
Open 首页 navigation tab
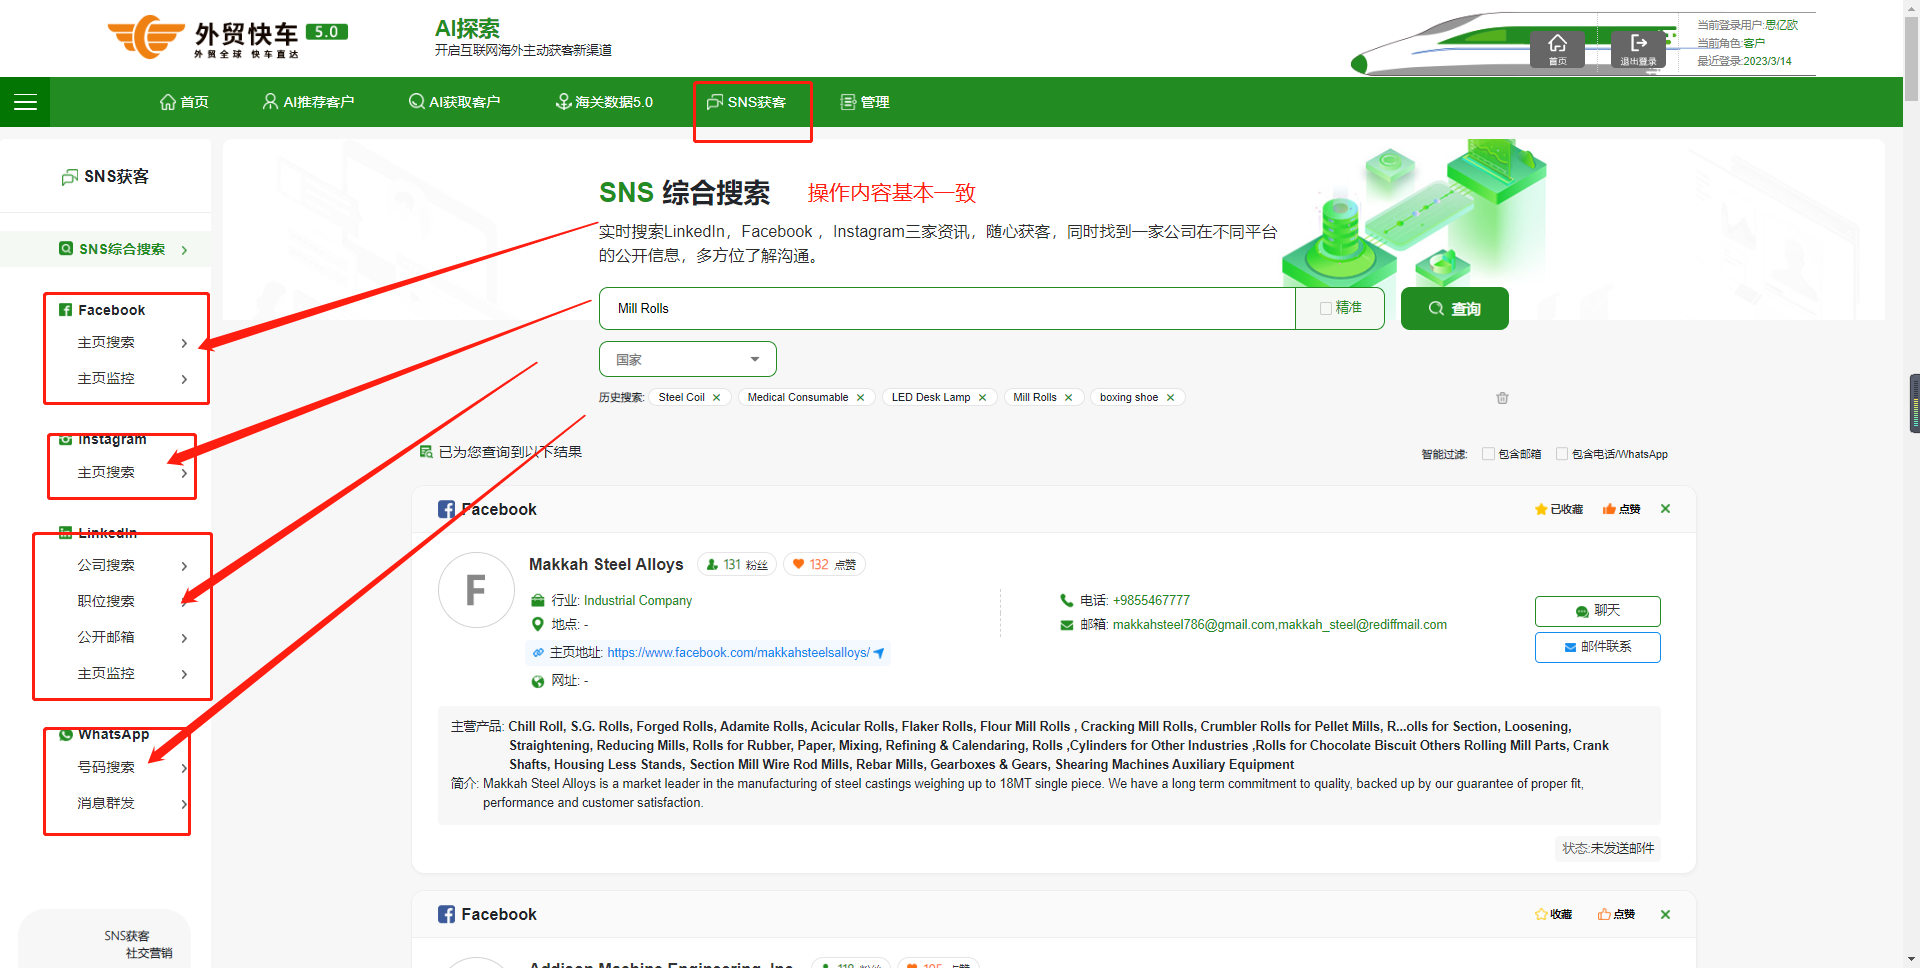tap(184, 102)
